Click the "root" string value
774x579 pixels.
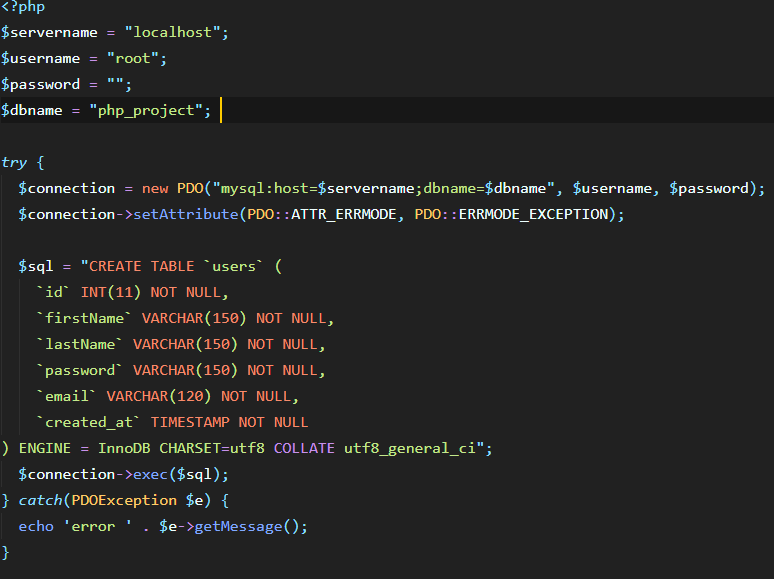132,58
